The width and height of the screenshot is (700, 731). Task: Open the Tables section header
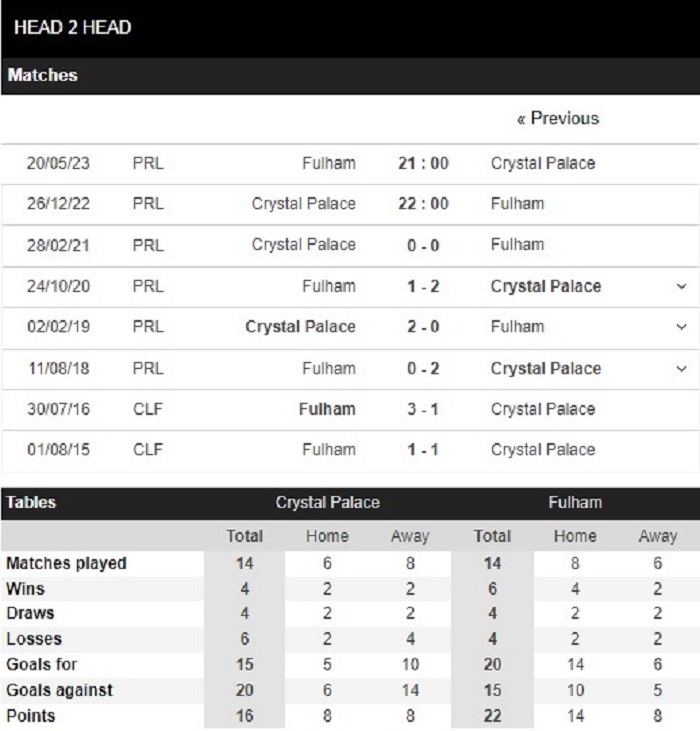pyautogui.click(x=32, y=503)
